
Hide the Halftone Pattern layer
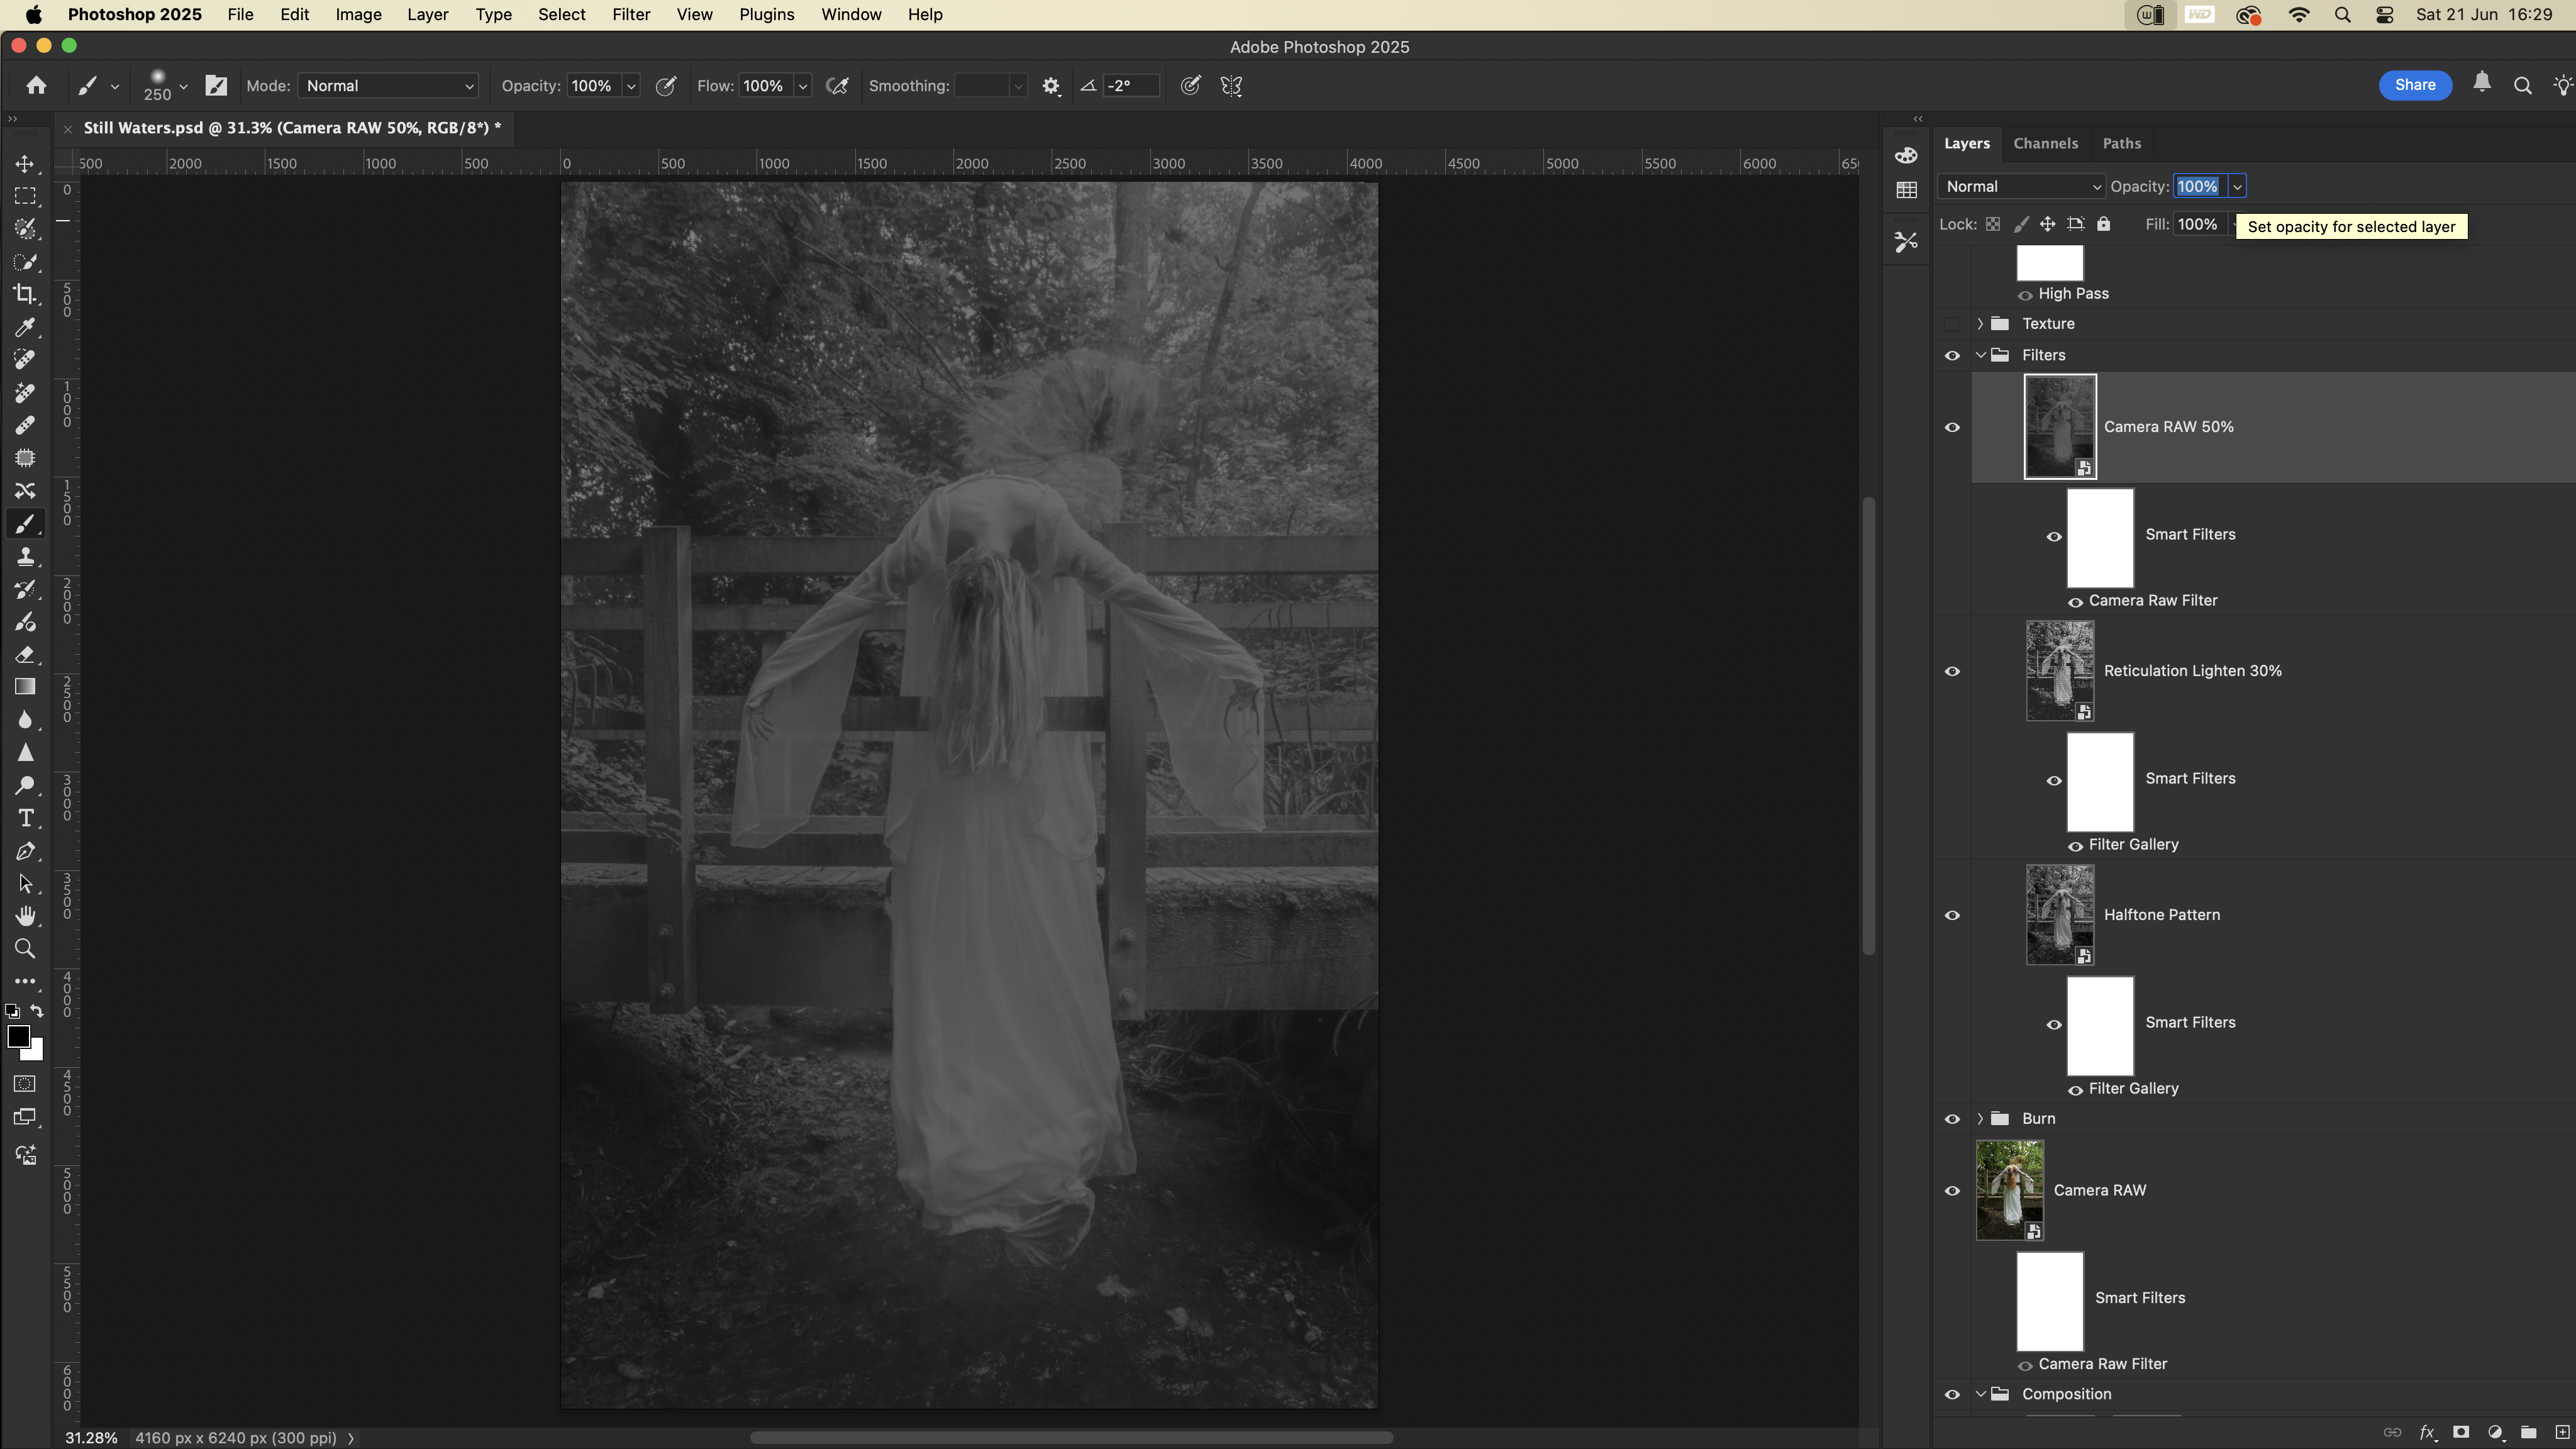click(1952, 915)
